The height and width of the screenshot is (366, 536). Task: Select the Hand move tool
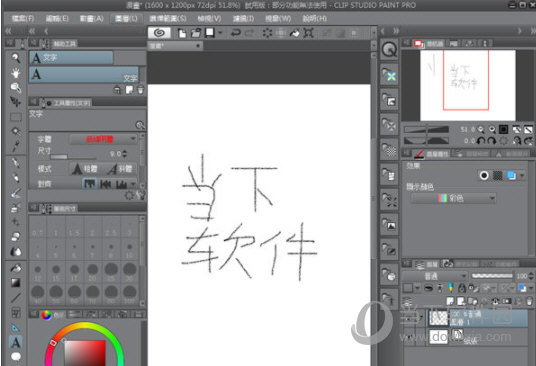(15, 73)
